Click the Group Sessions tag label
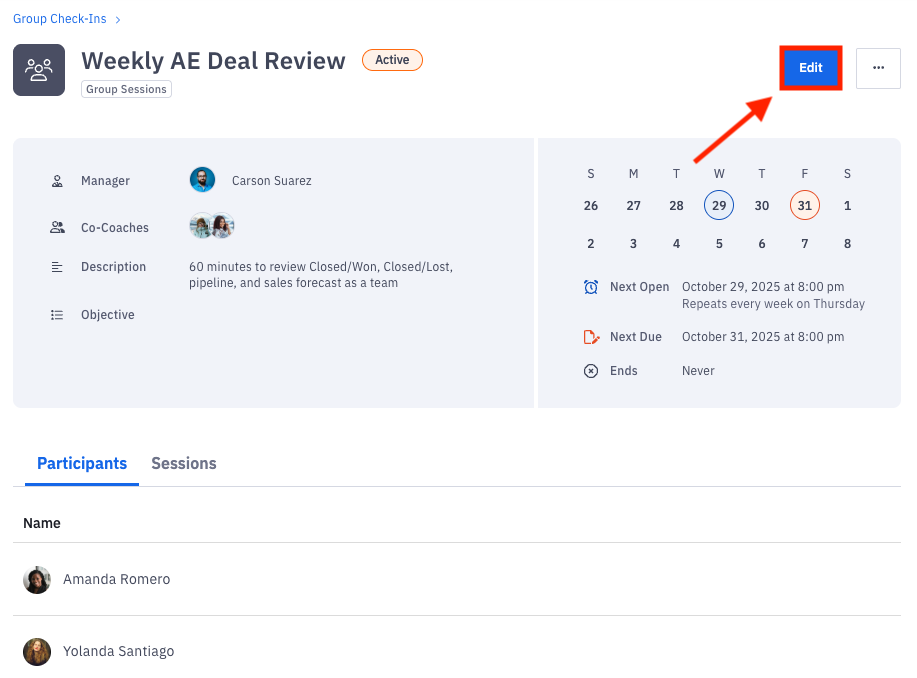917x678 pixels. pyautogui.click(x=126, y=89)
